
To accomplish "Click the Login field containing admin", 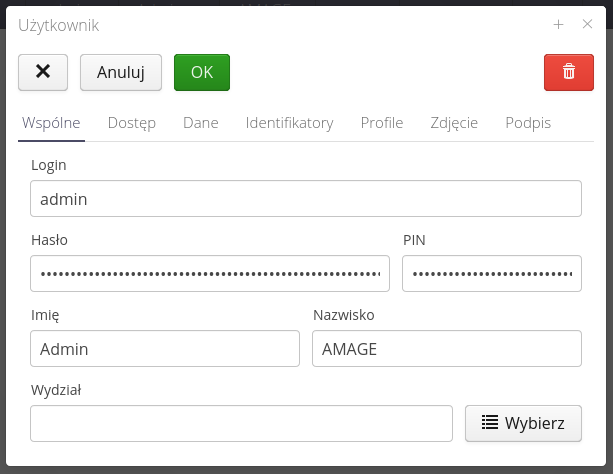I will point(306,198).
